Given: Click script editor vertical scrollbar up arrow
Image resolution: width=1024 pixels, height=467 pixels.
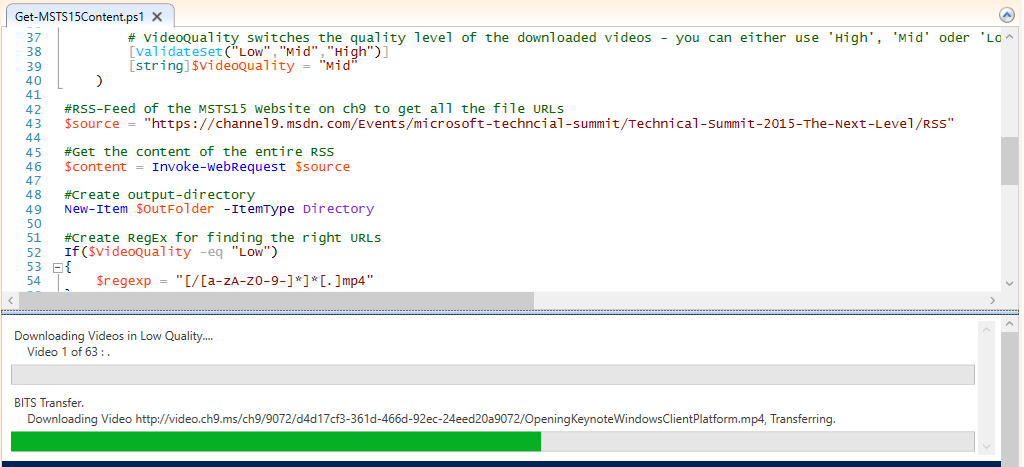Looking at the screenshot, I should (1009, 36).
